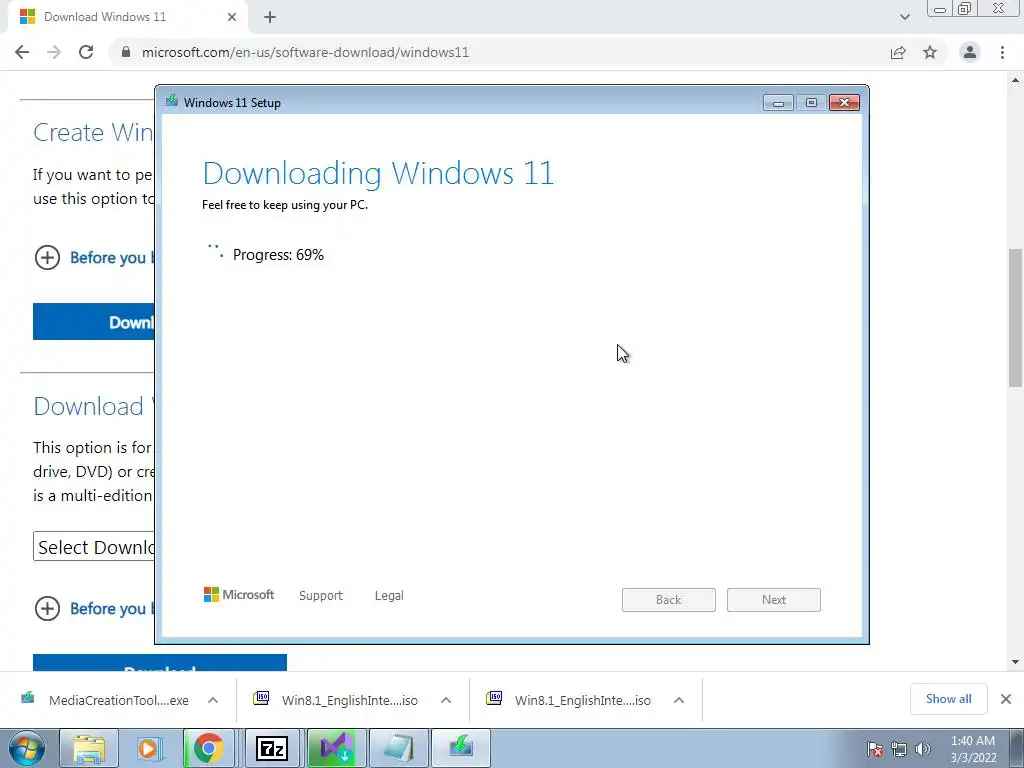Open the first Win8.1 iso download
Image resolution: width=1024 pixels, height=768 pixels.
336,700
